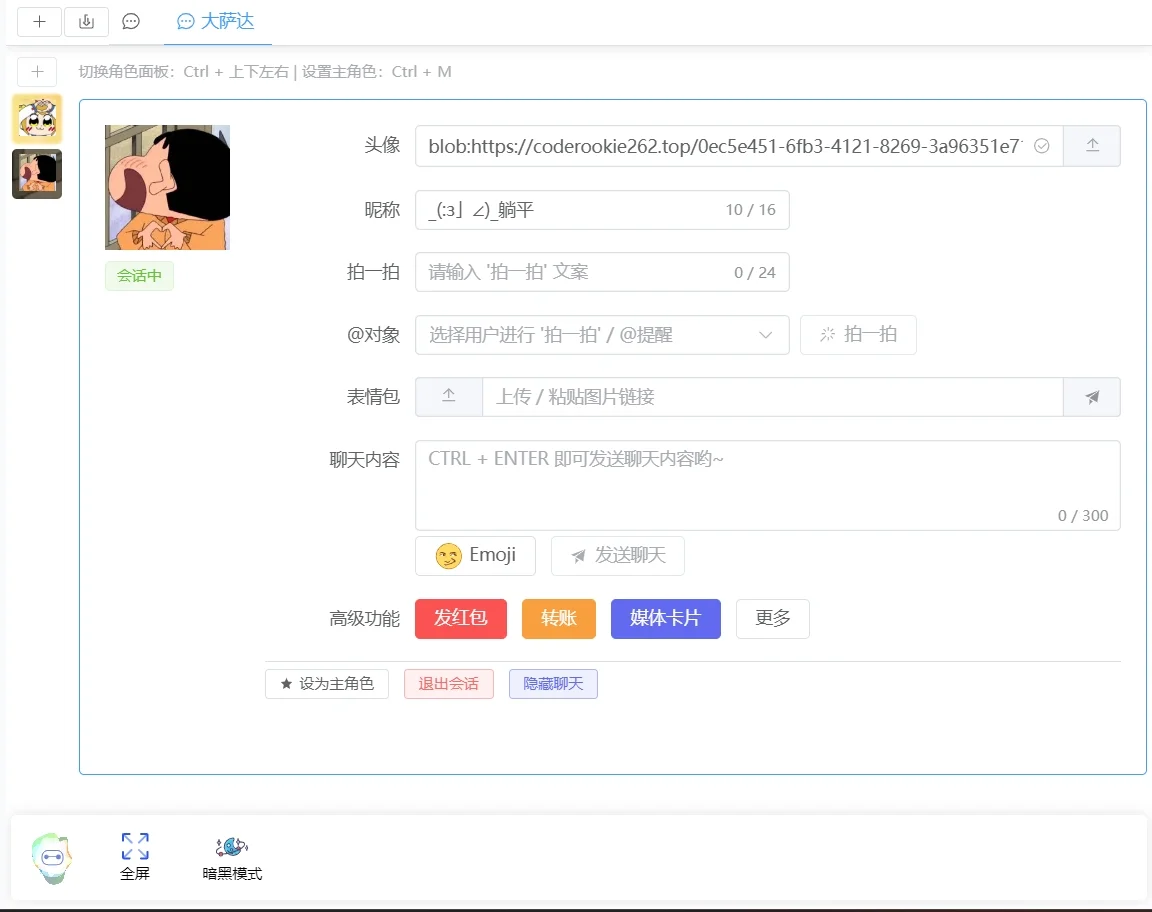Click the import/download icon in top toolbar
Image resolution: width=1152 pixels, height=912 pixels.
(x=86, y=21)
